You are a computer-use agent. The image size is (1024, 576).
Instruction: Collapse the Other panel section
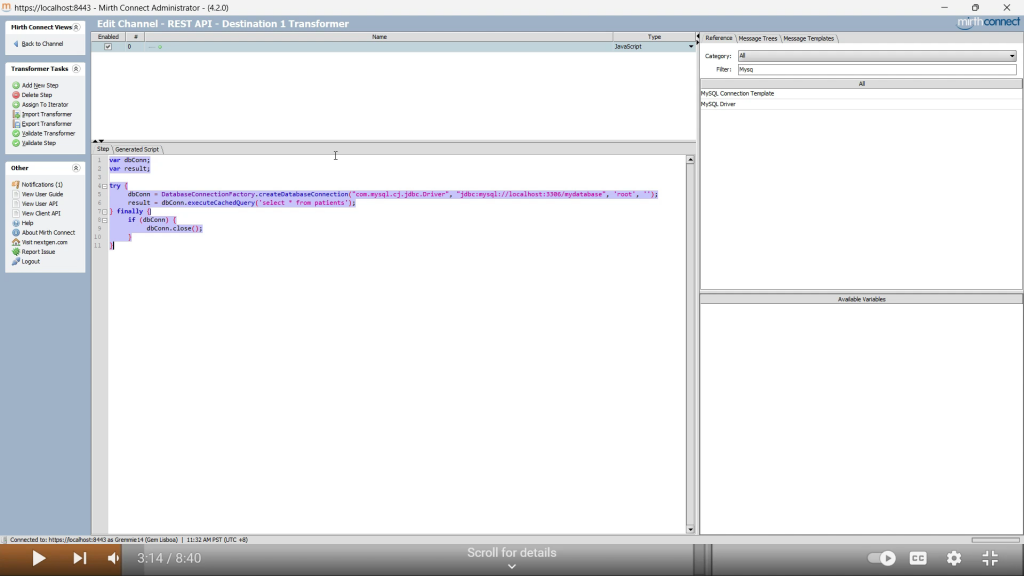[x=76, y=168]
